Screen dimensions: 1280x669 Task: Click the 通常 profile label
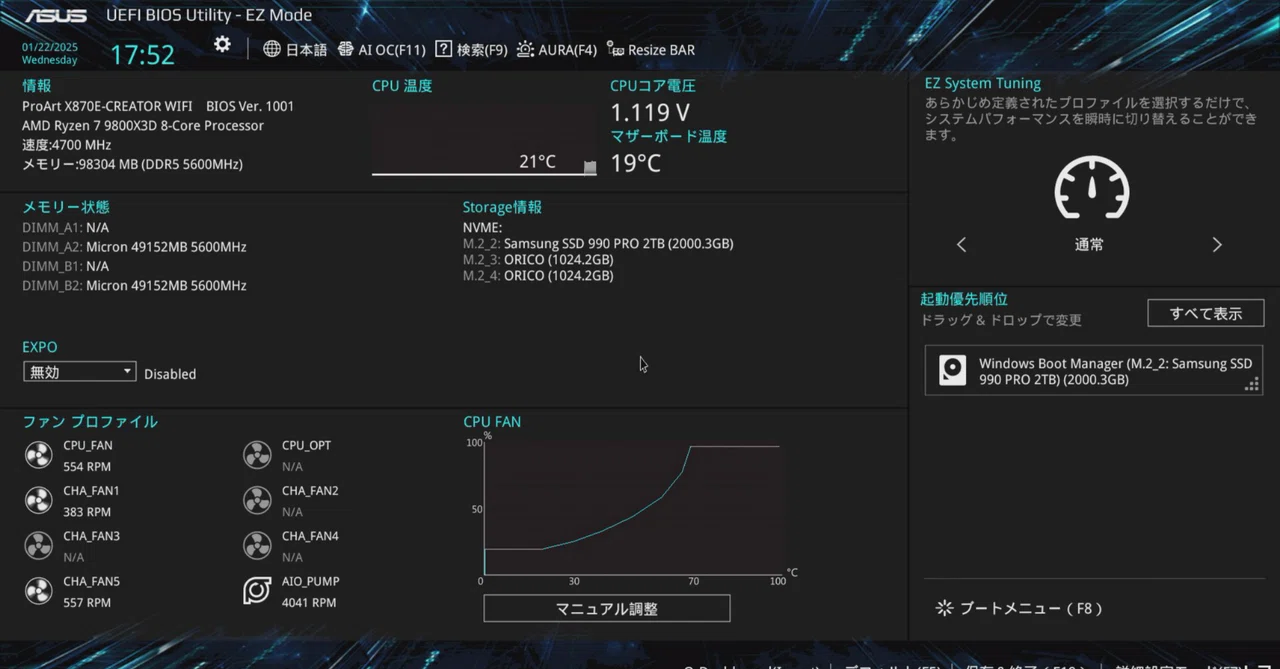(x=1089, y=245)
